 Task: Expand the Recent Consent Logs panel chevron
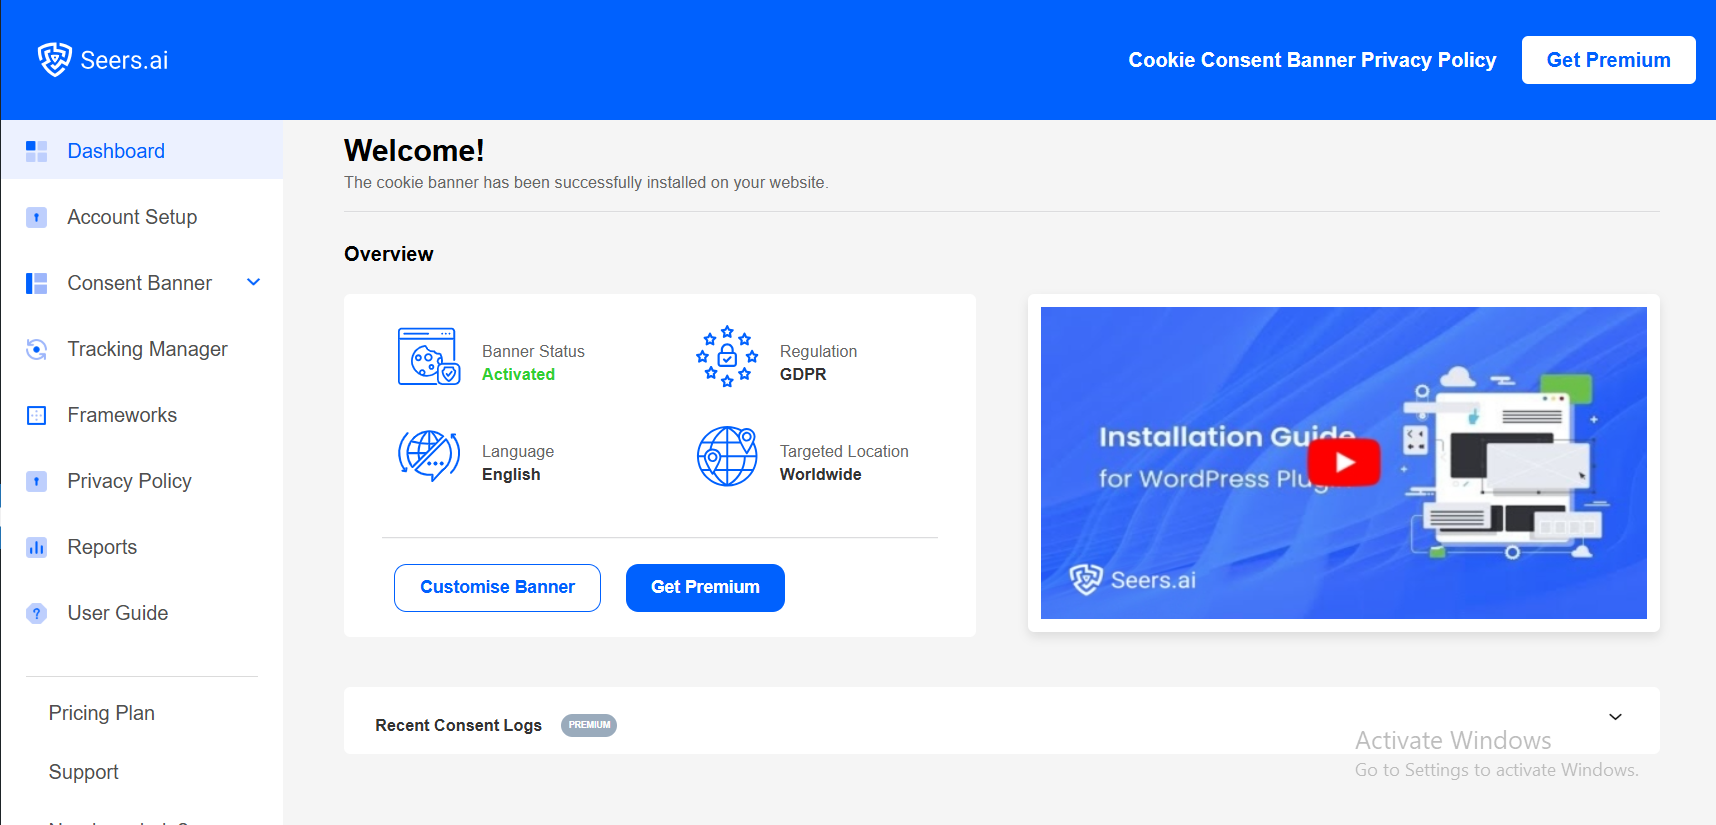pos(1615,717)
